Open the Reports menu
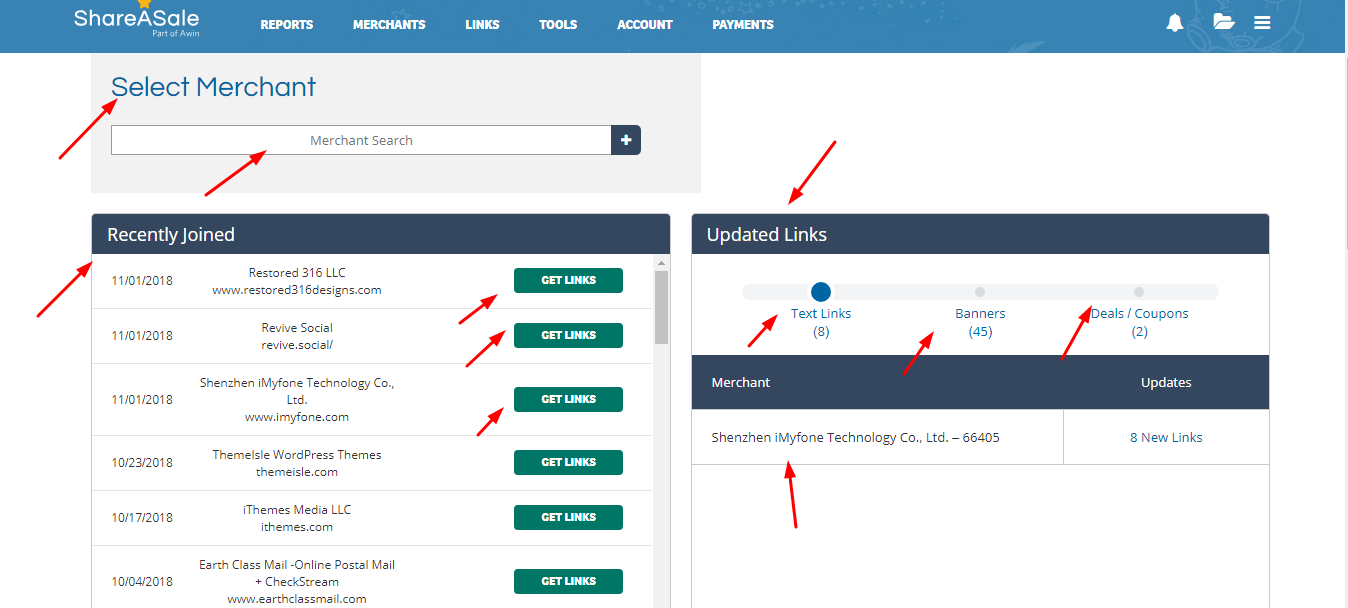This screenshot has width=1348, height=608. point(287,25)
